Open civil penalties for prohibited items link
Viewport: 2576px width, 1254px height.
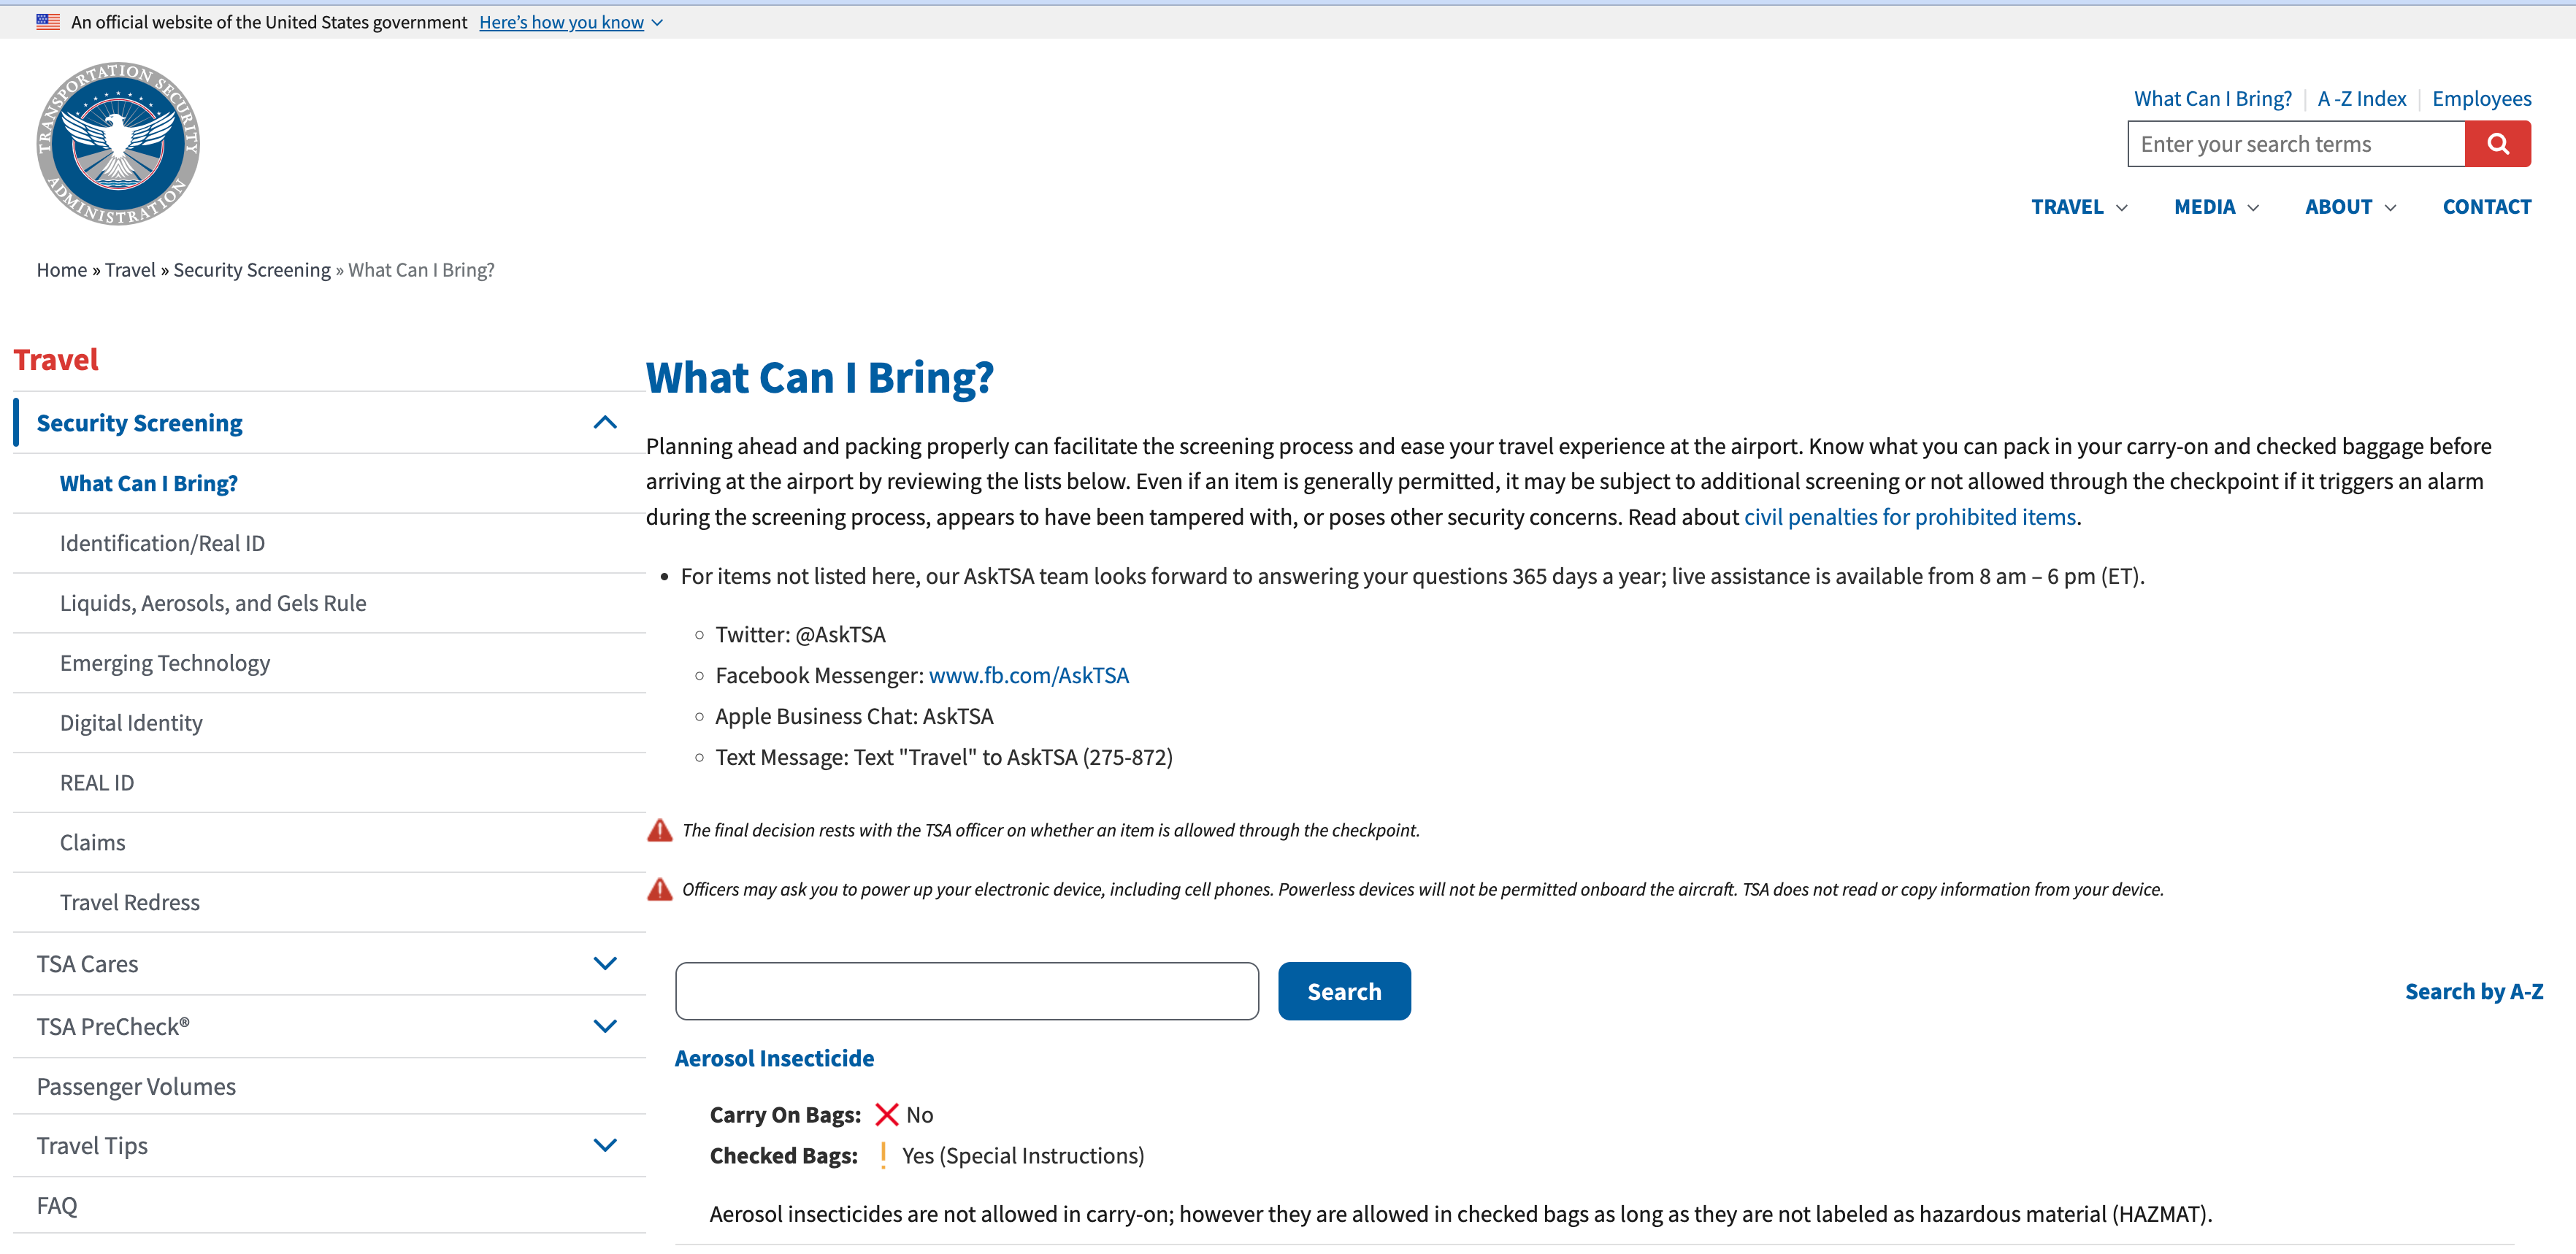1909,517
